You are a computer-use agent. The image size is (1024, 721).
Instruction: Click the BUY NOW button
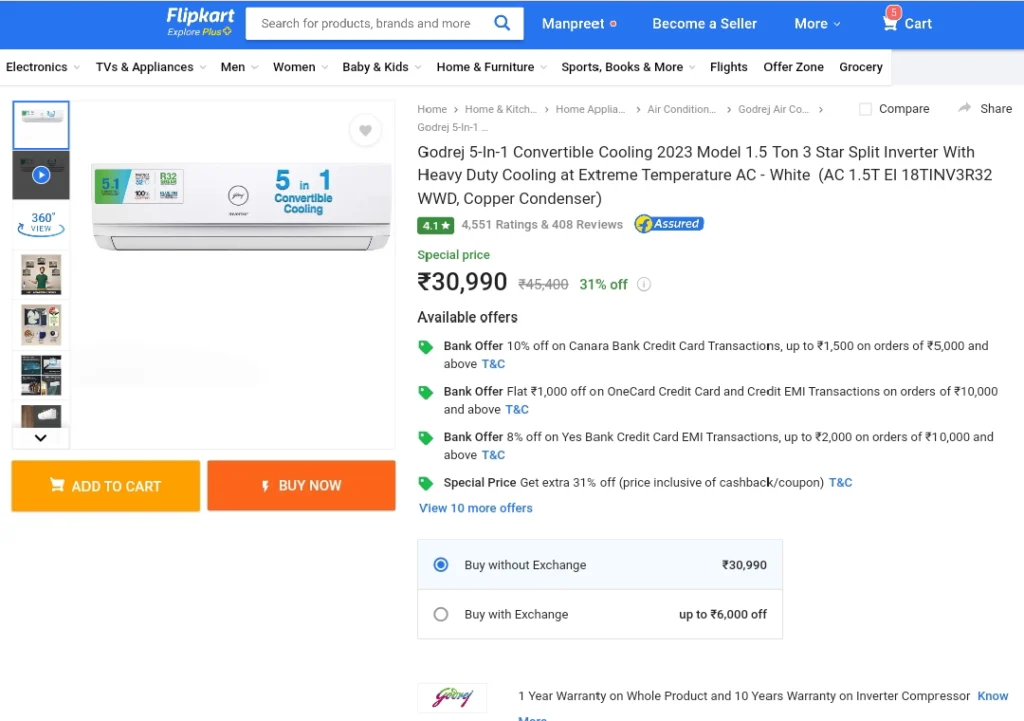coord(302,485)
